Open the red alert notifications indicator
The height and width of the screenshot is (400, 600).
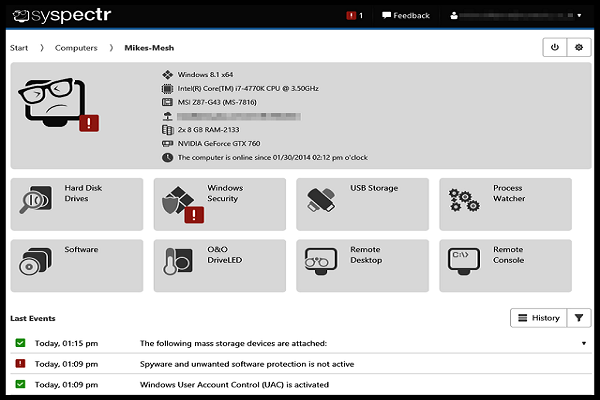click(354, 16)
